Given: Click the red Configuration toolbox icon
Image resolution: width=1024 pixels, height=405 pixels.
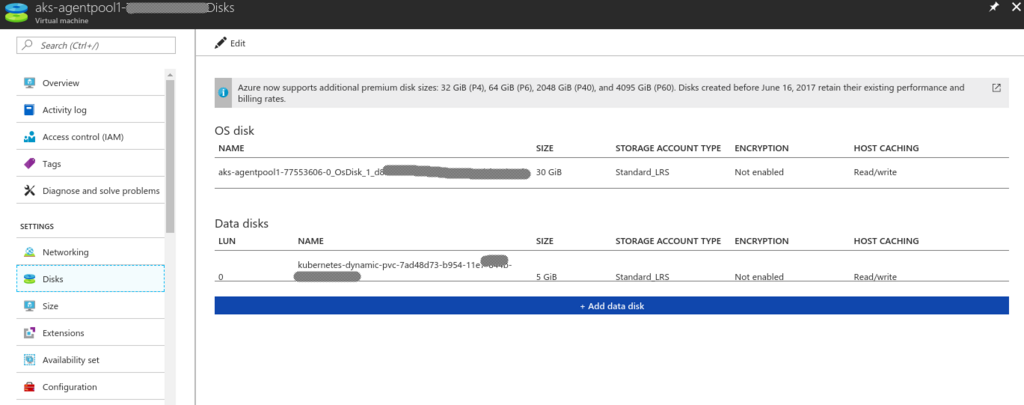Looking at the screenshot, I should [29, 387].
